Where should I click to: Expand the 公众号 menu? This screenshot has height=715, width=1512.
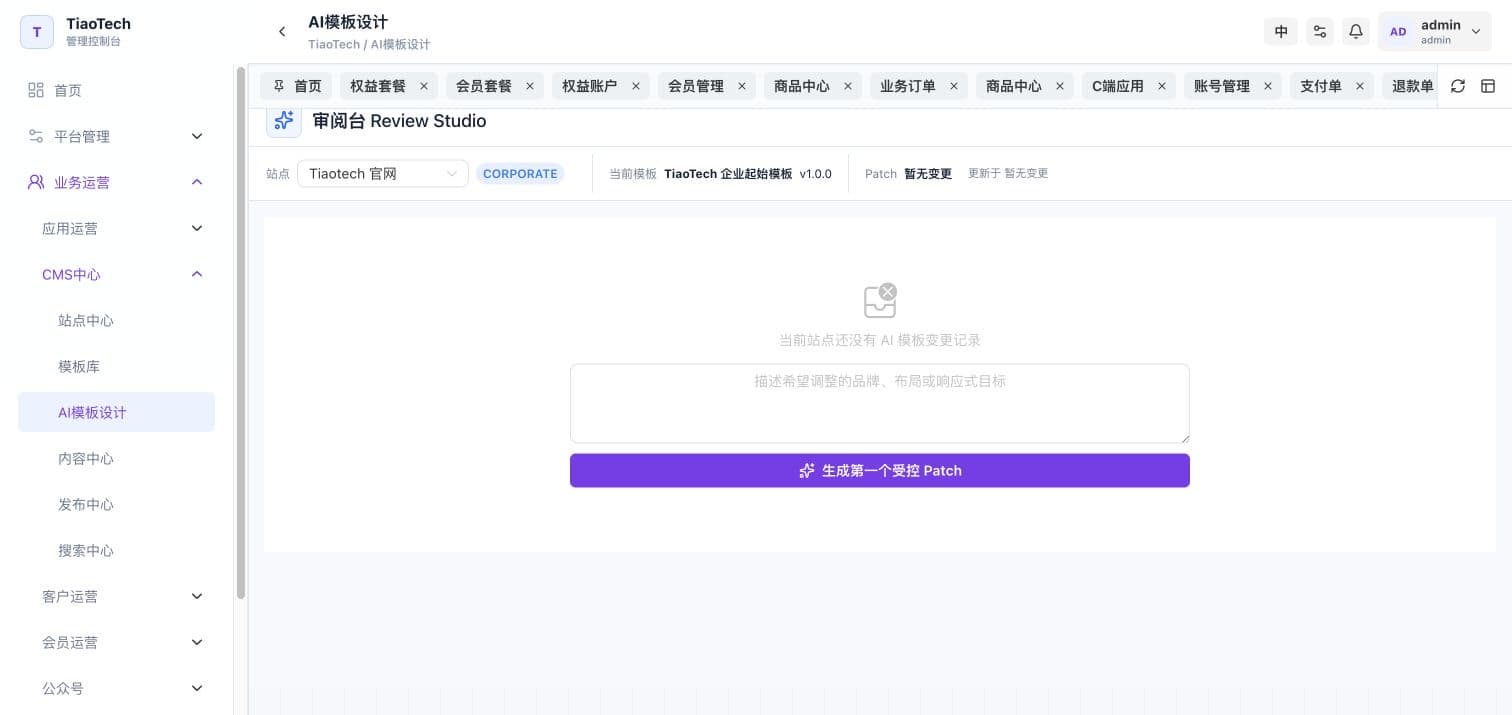pos(116,688)
